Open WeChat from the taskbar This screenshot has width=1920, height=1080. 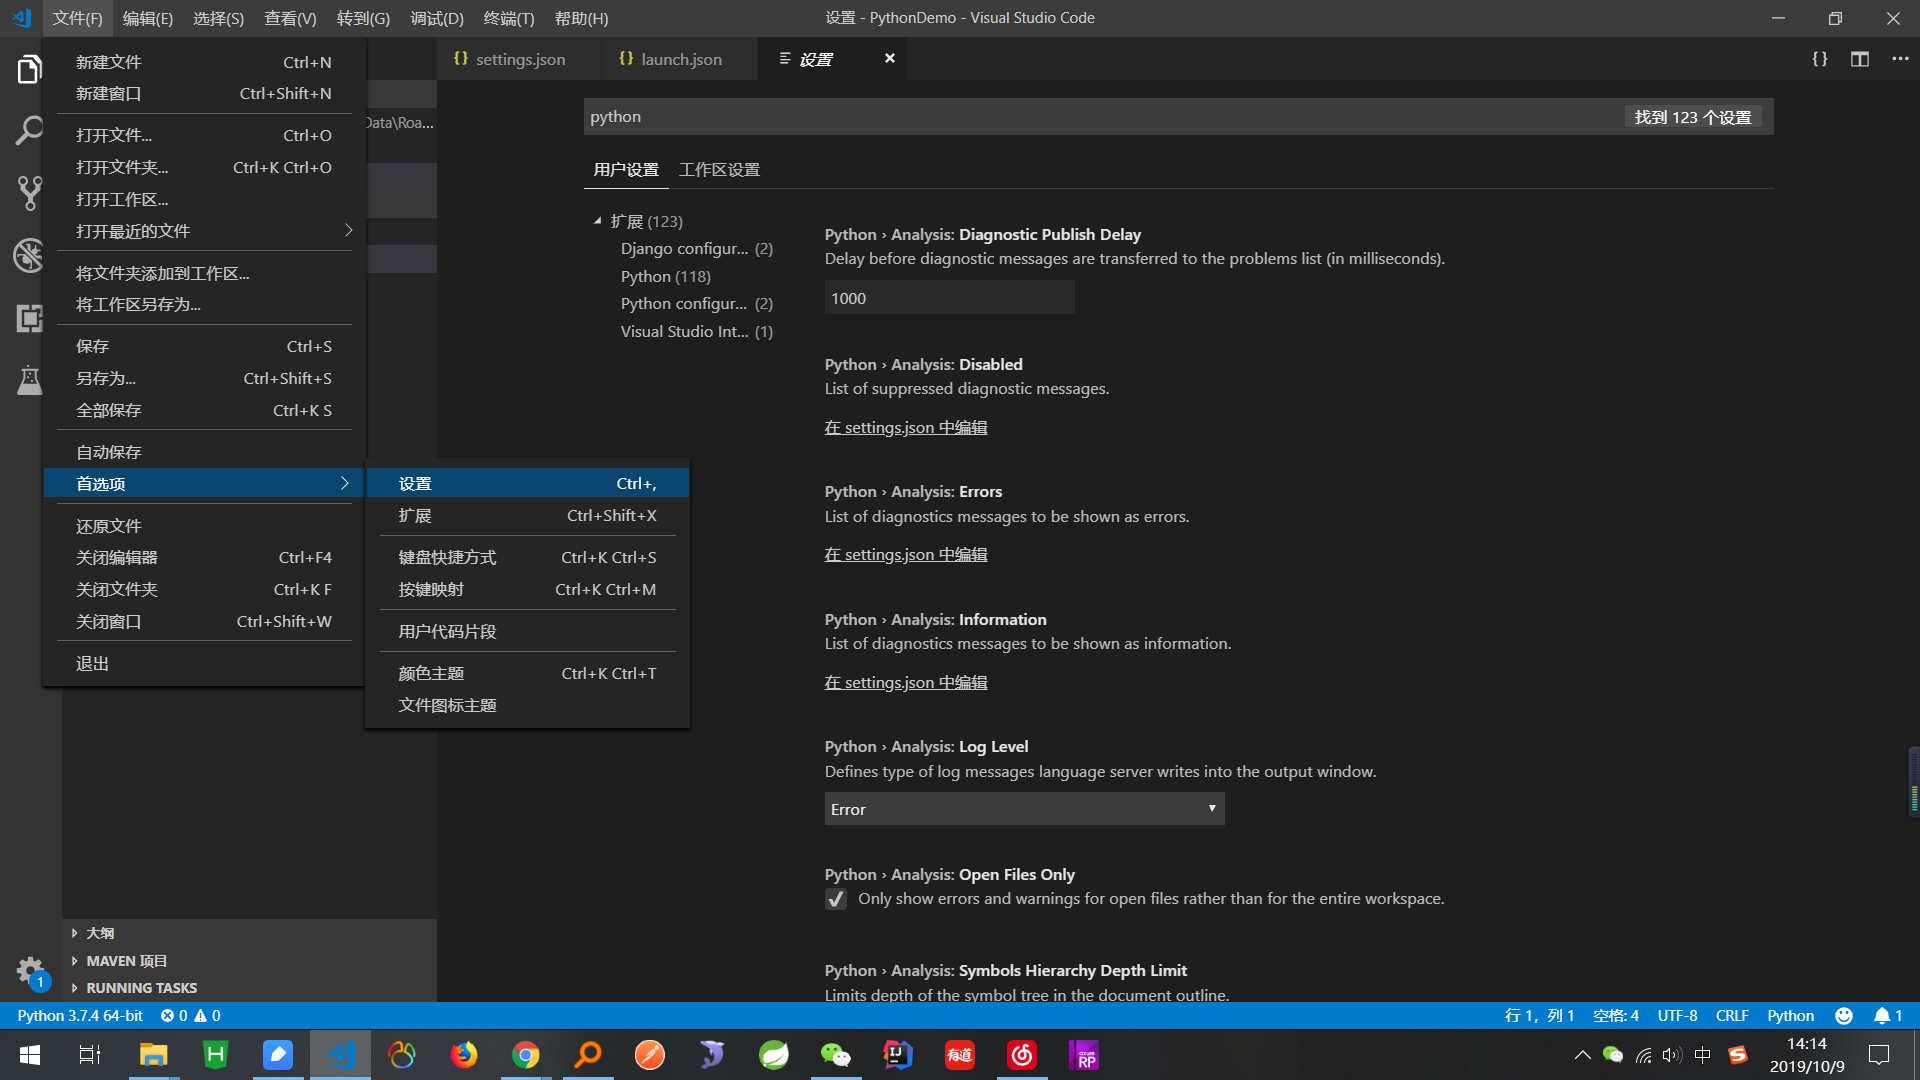click(835, 1055)
